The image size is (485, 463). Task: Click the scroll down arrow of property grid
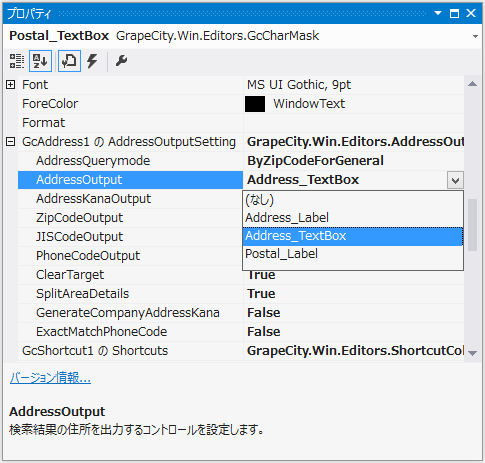tap(472, 353)
